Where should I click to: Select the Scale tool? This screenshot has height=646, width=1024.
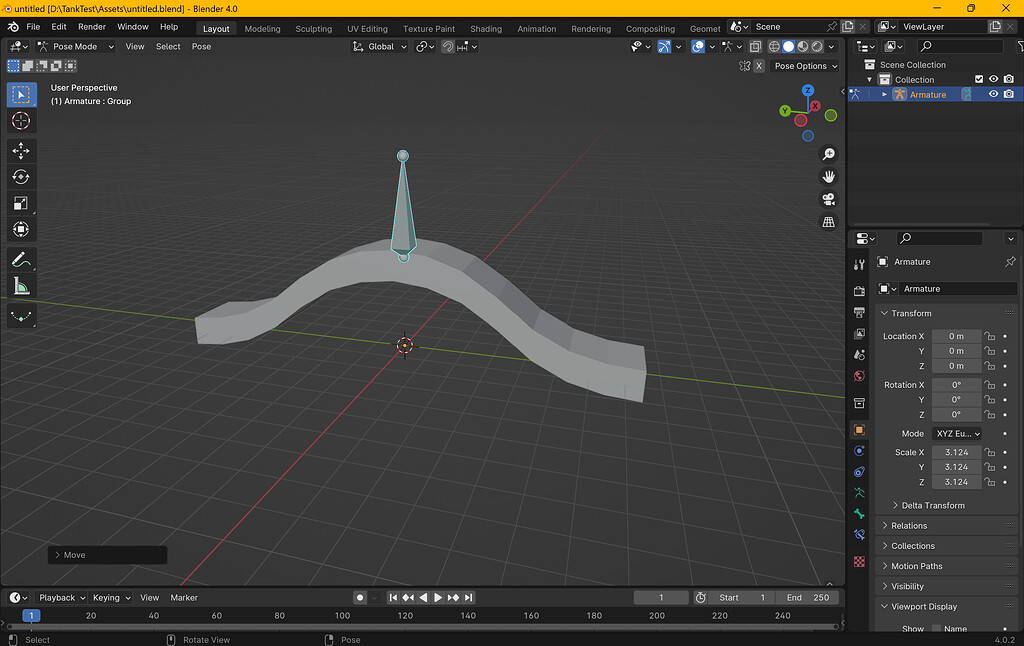pyautogui.click(x=21, y=203)
